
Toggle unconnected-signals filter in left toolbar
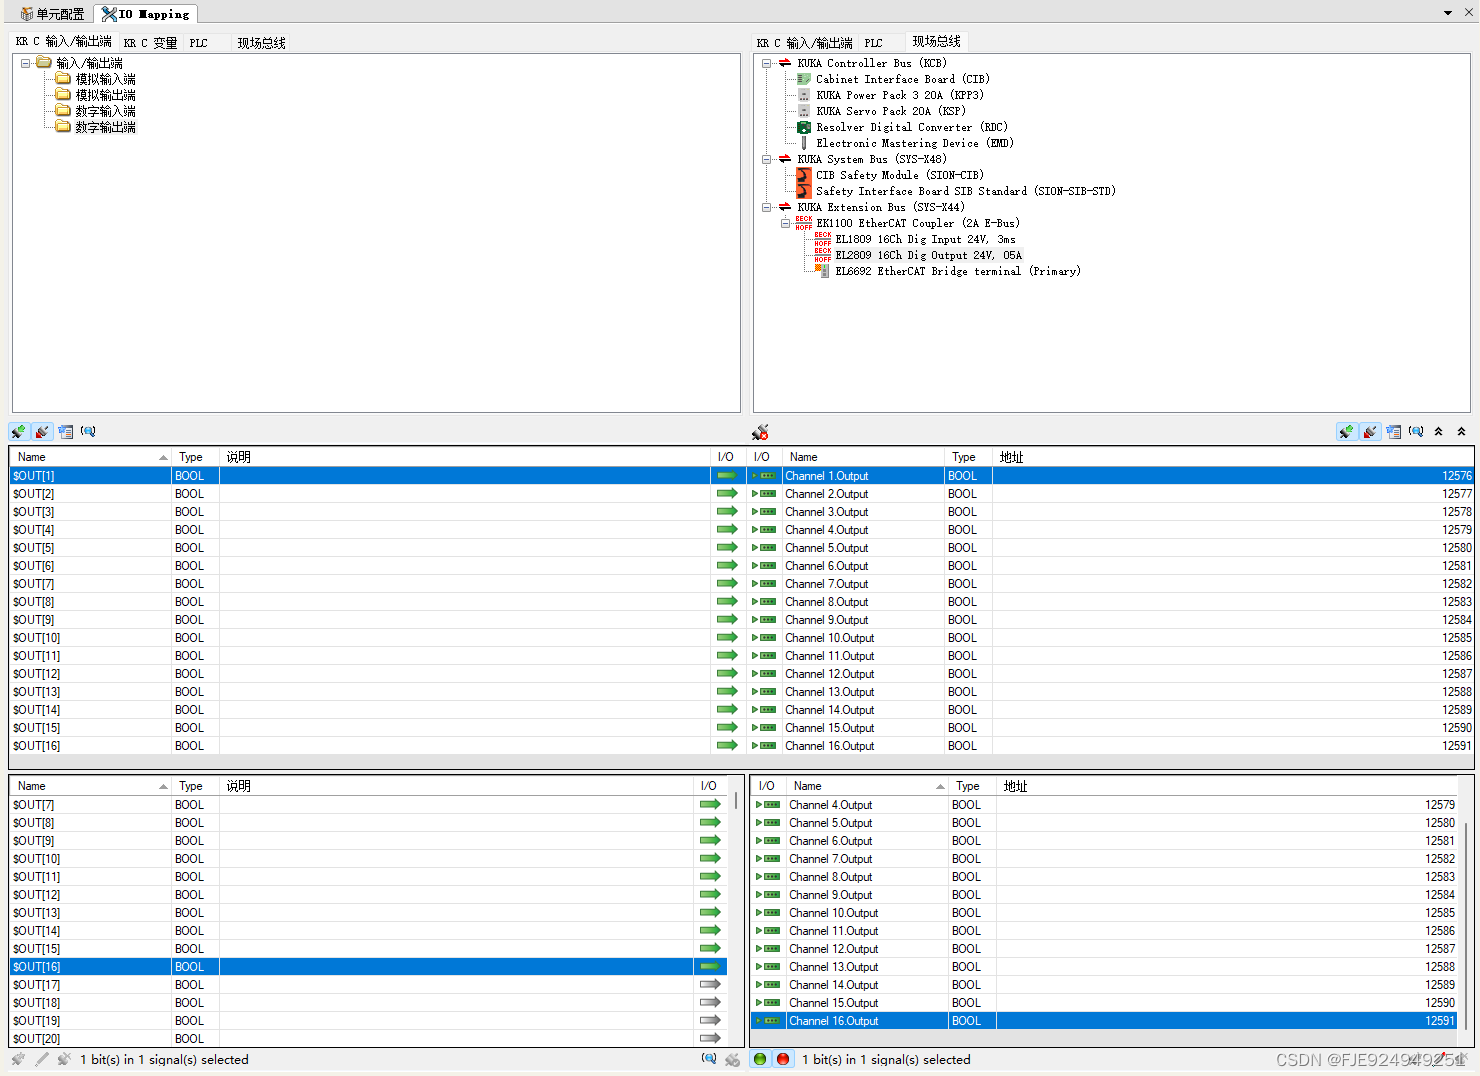[42, 432]
